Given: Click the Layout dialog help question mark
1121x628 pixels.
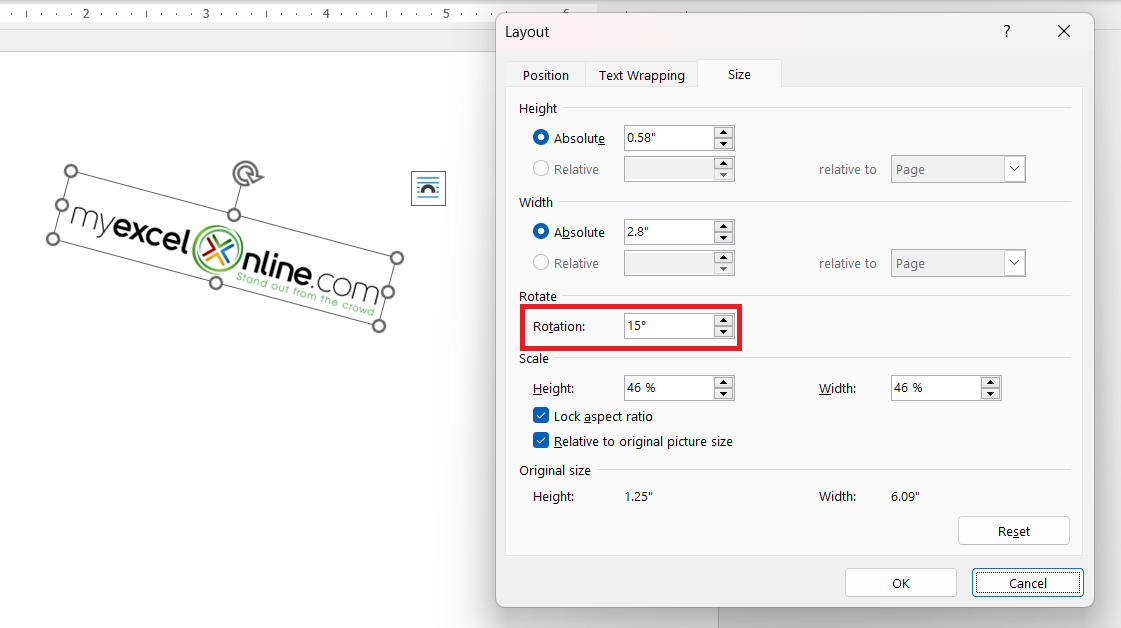Looking at the screenshot, I should (1007, 31).
